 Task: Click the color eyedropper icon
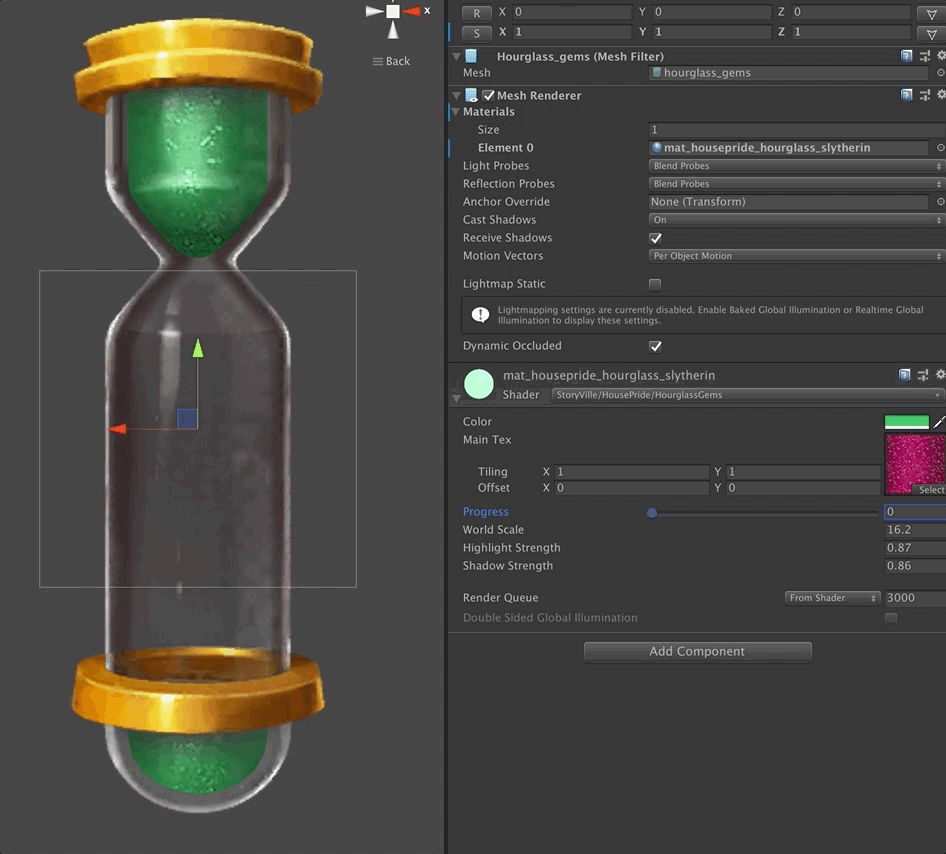pyautogui.click(x=939, y=422)
